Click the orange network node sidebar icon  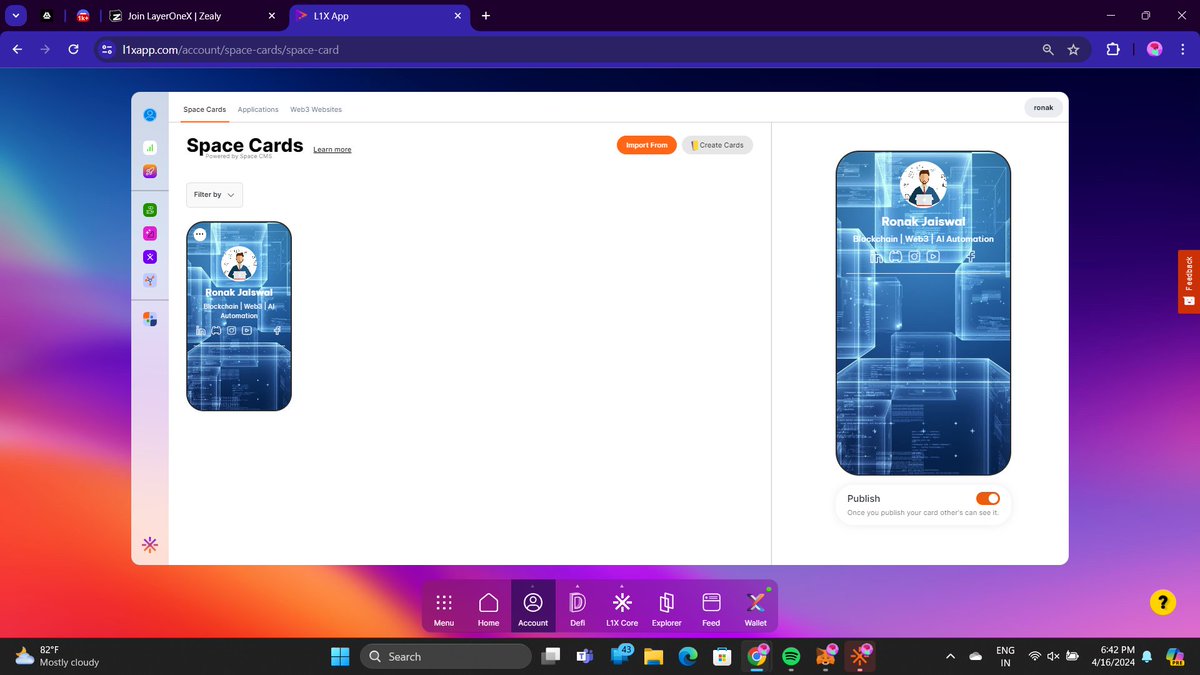(150, 280)
